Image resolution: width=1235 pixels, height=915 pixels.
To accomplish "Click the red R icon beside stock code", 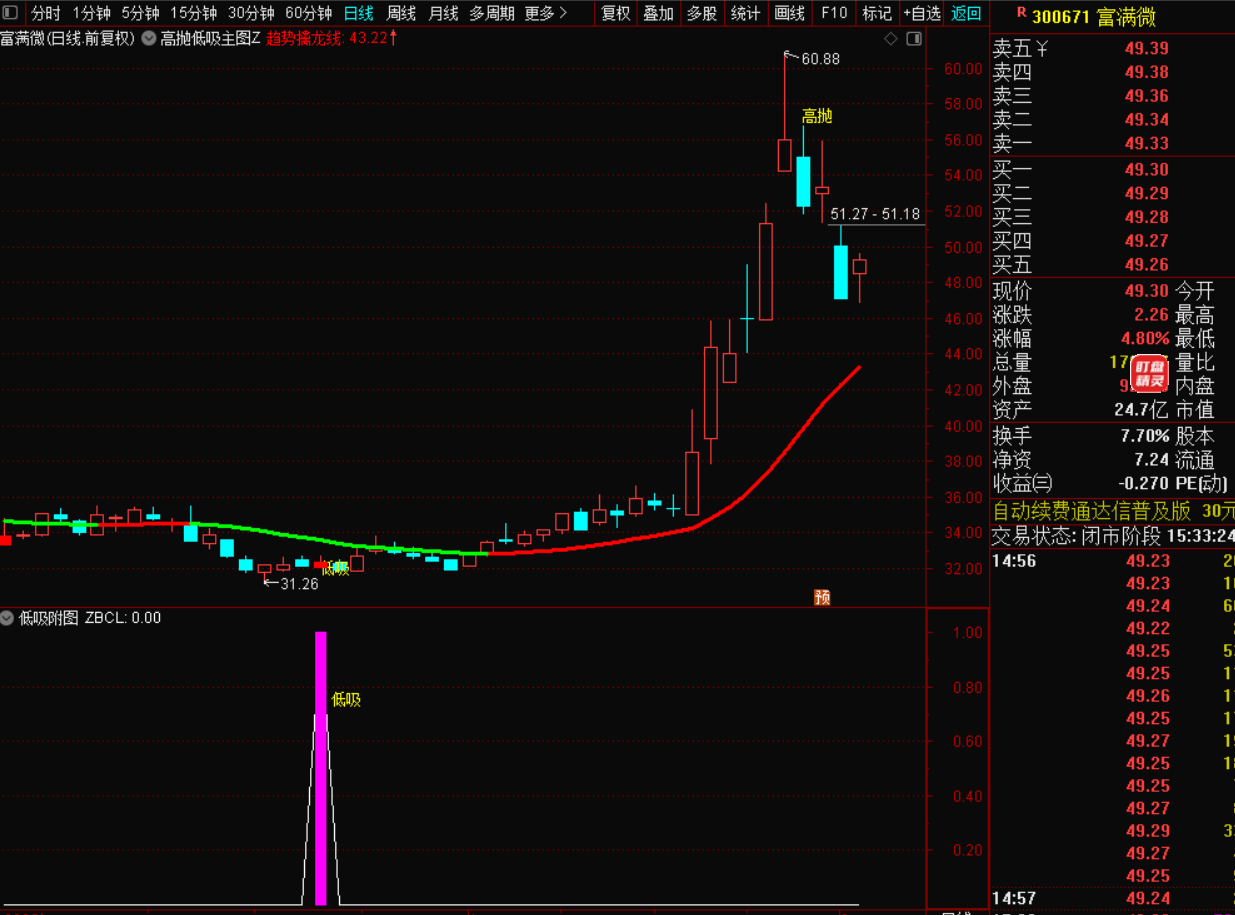I will point(1020,14).
